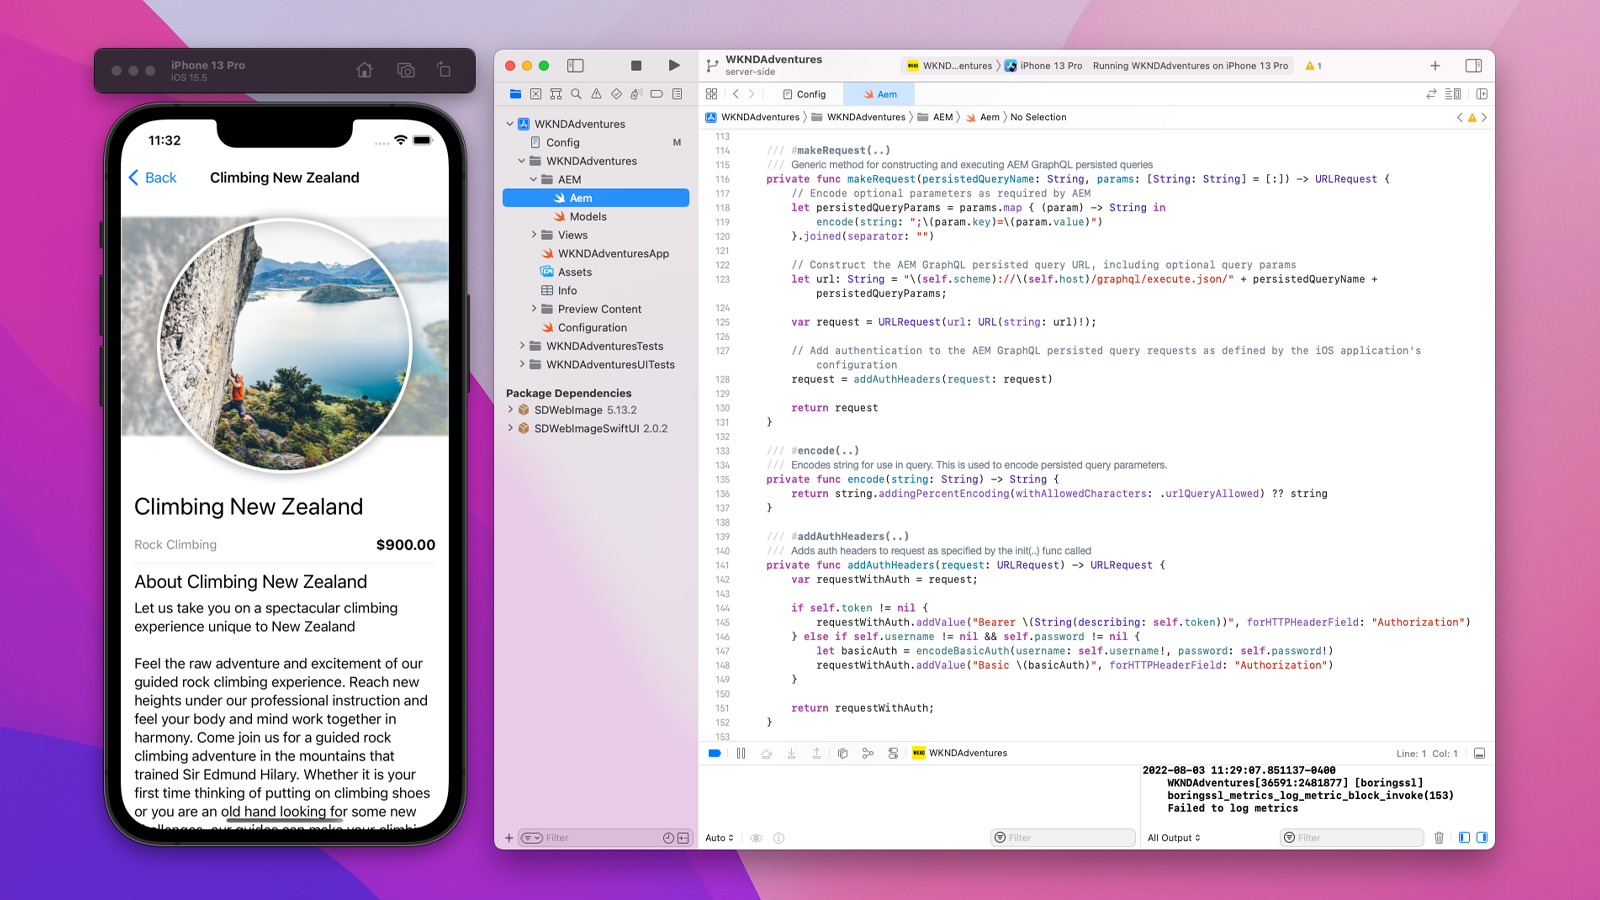1600x900 pixels.
Task: Click the Run (play) button in Xcode
Action: (x=674, y=66)
